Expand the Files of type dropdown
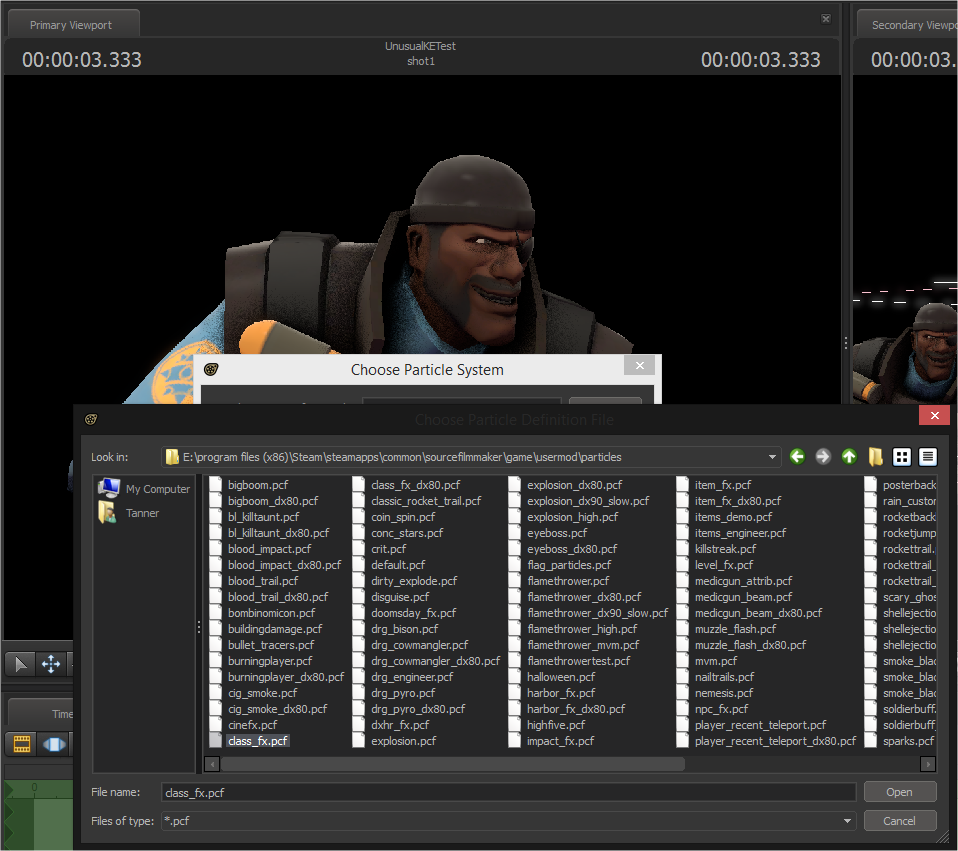Viewport: 958px width, 851px height. [847, 821]
